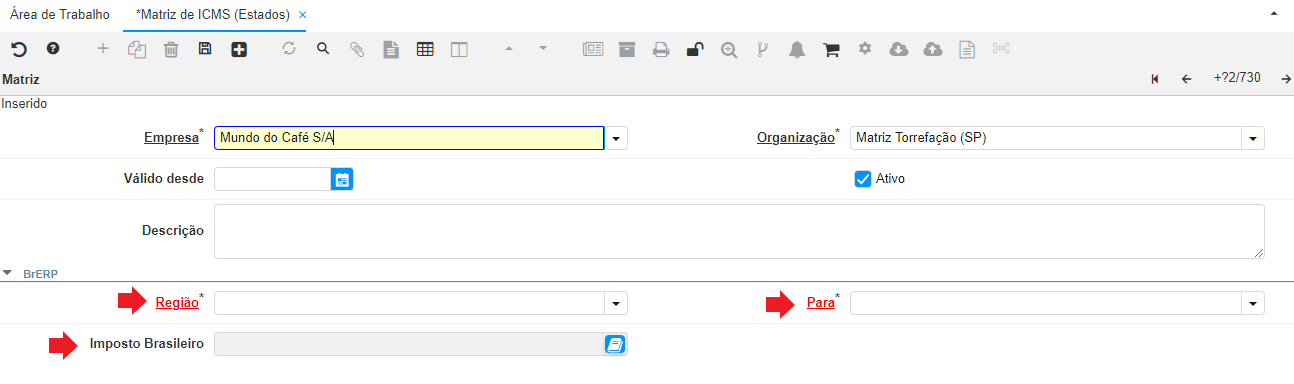
Task: Open the Imposto Brasileiro lookup button
Action: 614,344
